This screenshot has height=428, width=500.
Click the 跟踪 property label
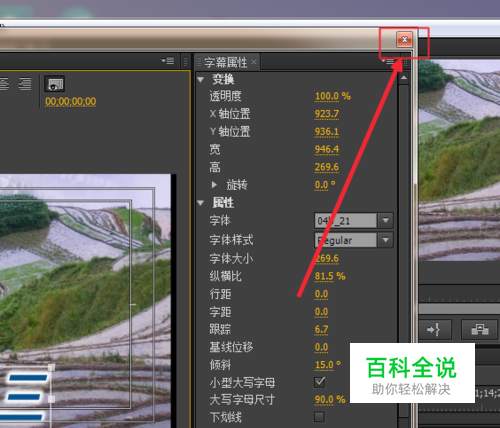tap(220, 329)
